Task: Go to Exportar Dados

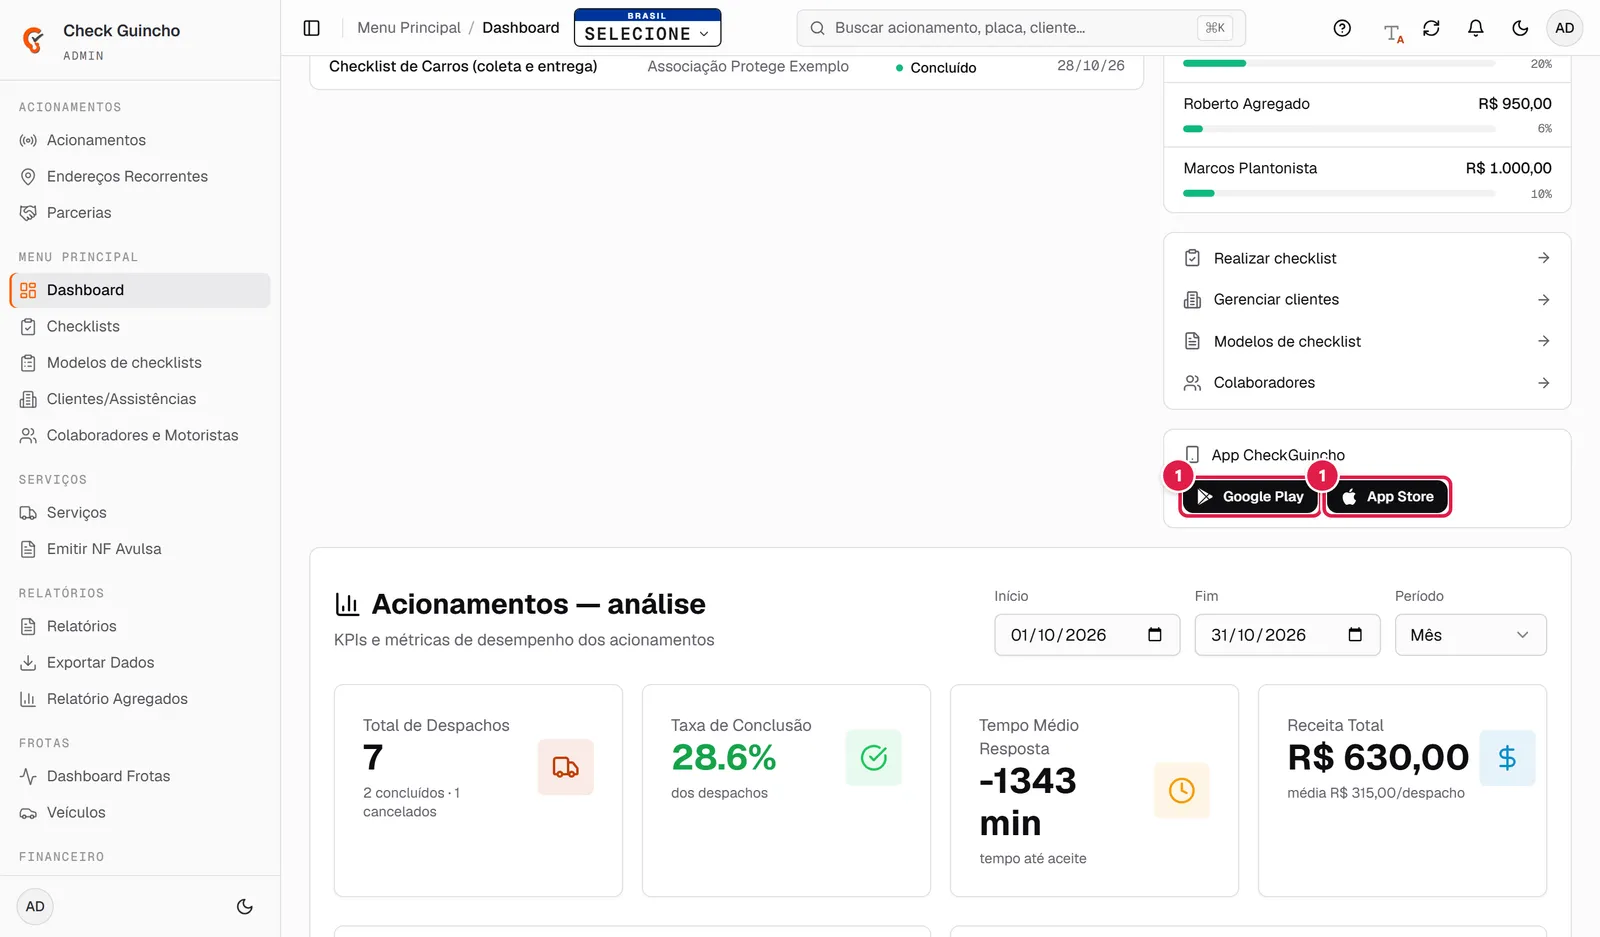Action: pyautogui.click(x=140, y=663)
